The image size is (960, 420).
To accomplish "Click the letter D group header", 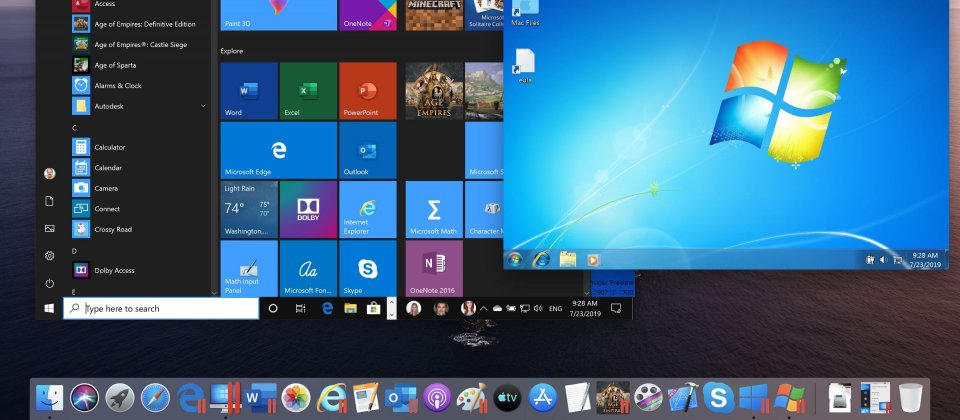I will pos(74,251).
